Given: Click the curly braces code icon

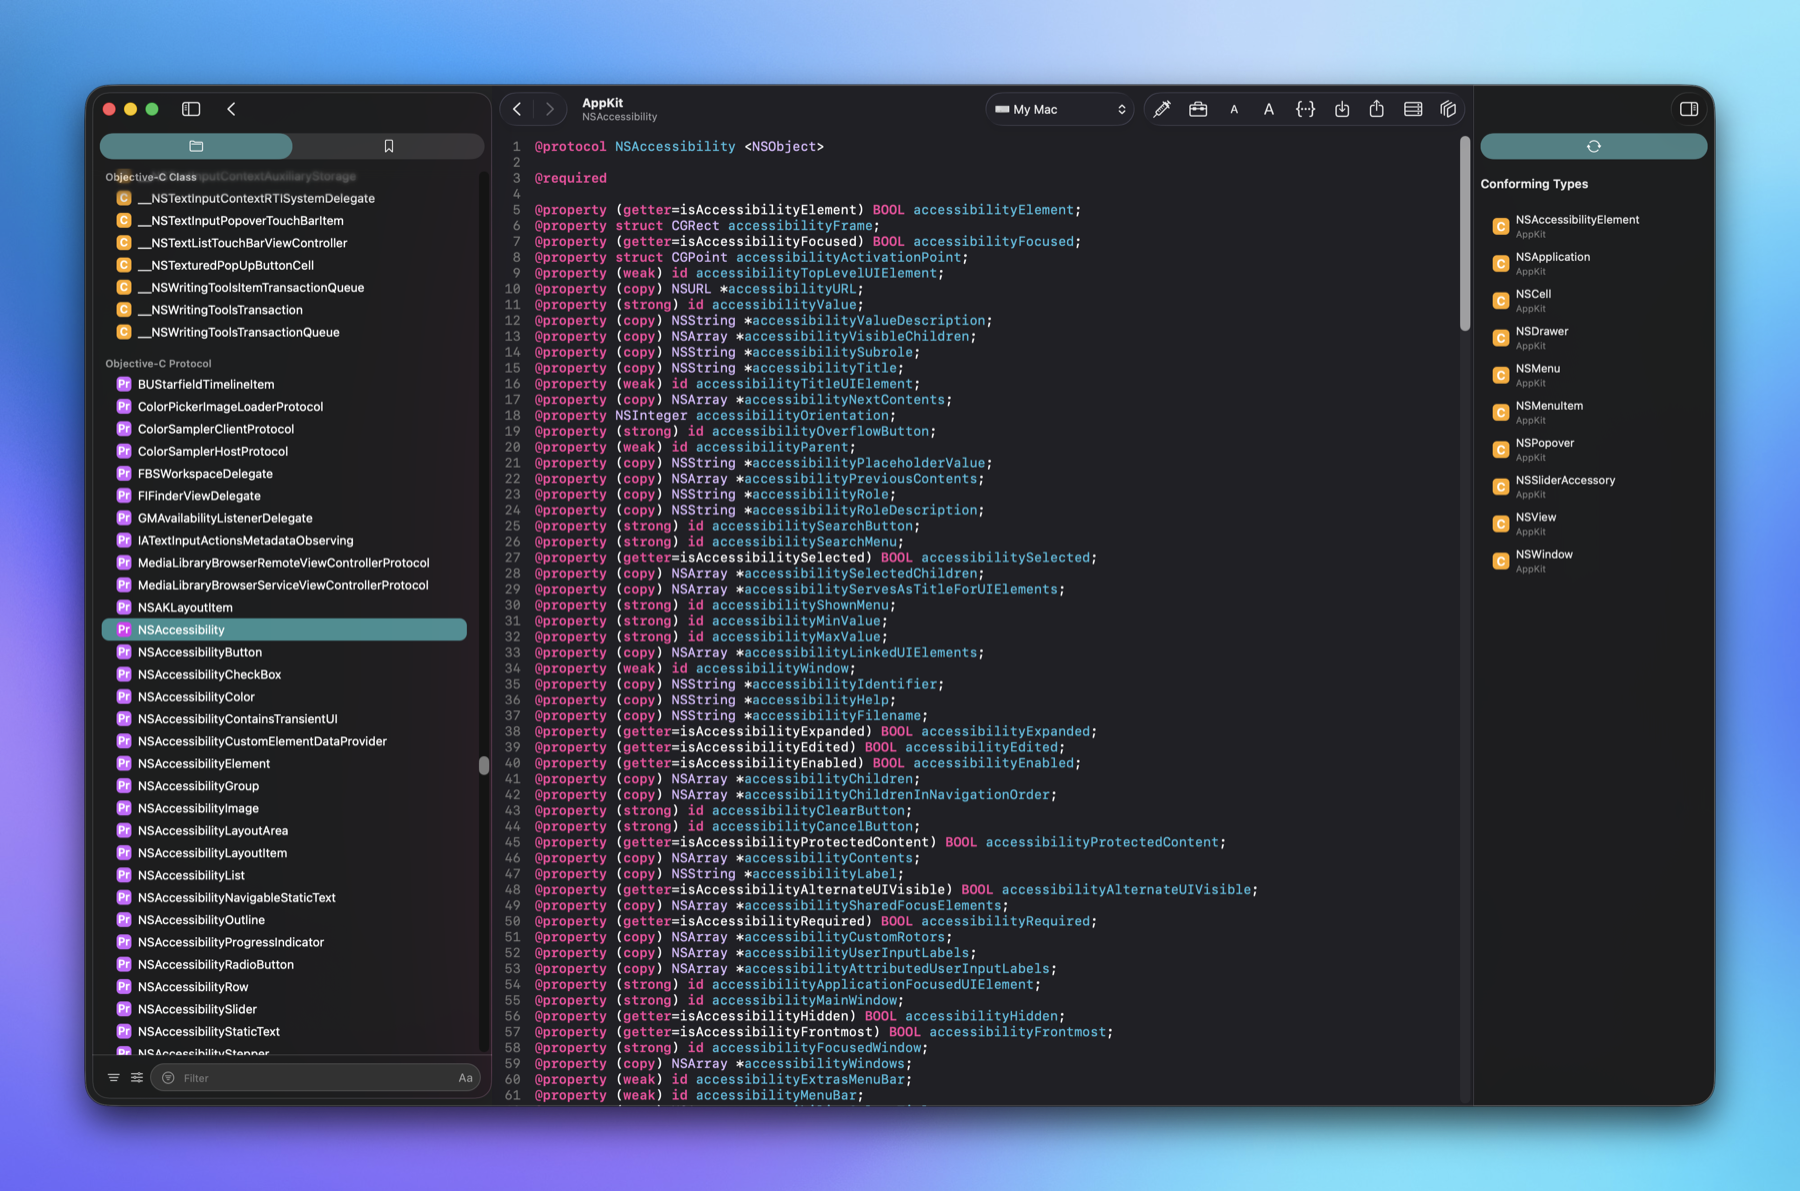Looking at the screenshot, I should (1305, 109).
